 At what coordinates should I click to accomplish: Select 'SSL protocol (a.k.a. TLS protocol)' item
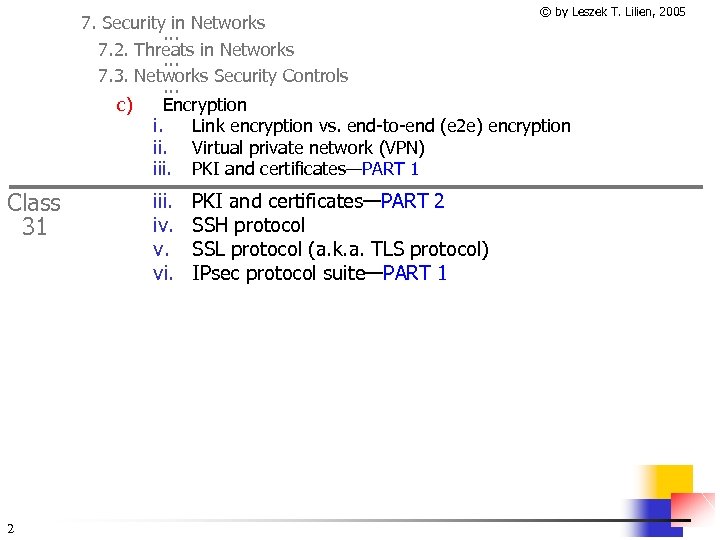point(340,249)
